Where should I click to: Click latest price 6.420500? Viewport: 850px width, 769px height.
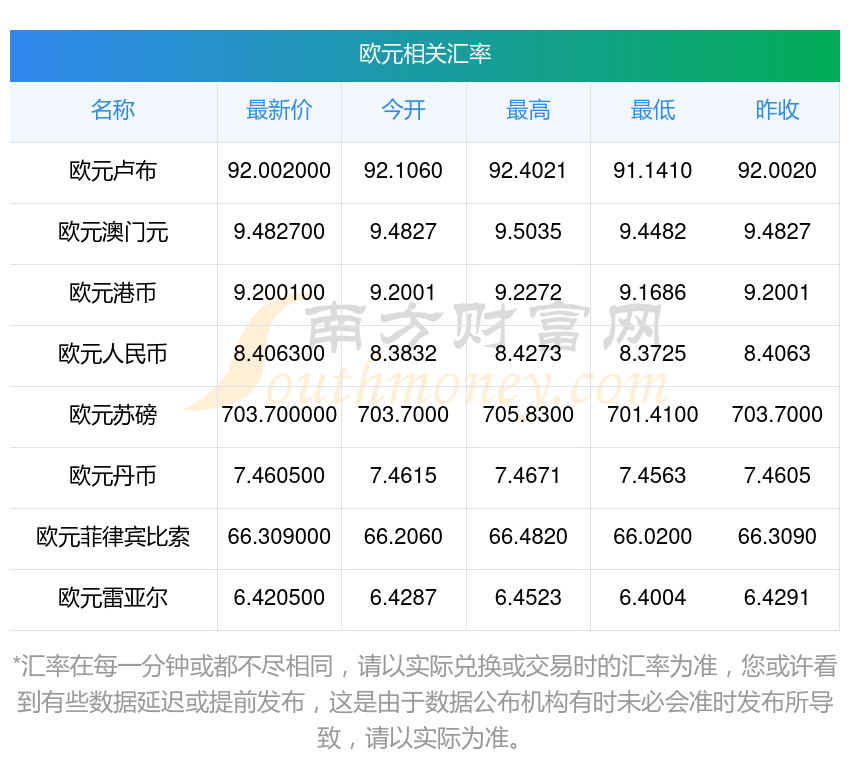pyautogui.click(x=279, y=598)
